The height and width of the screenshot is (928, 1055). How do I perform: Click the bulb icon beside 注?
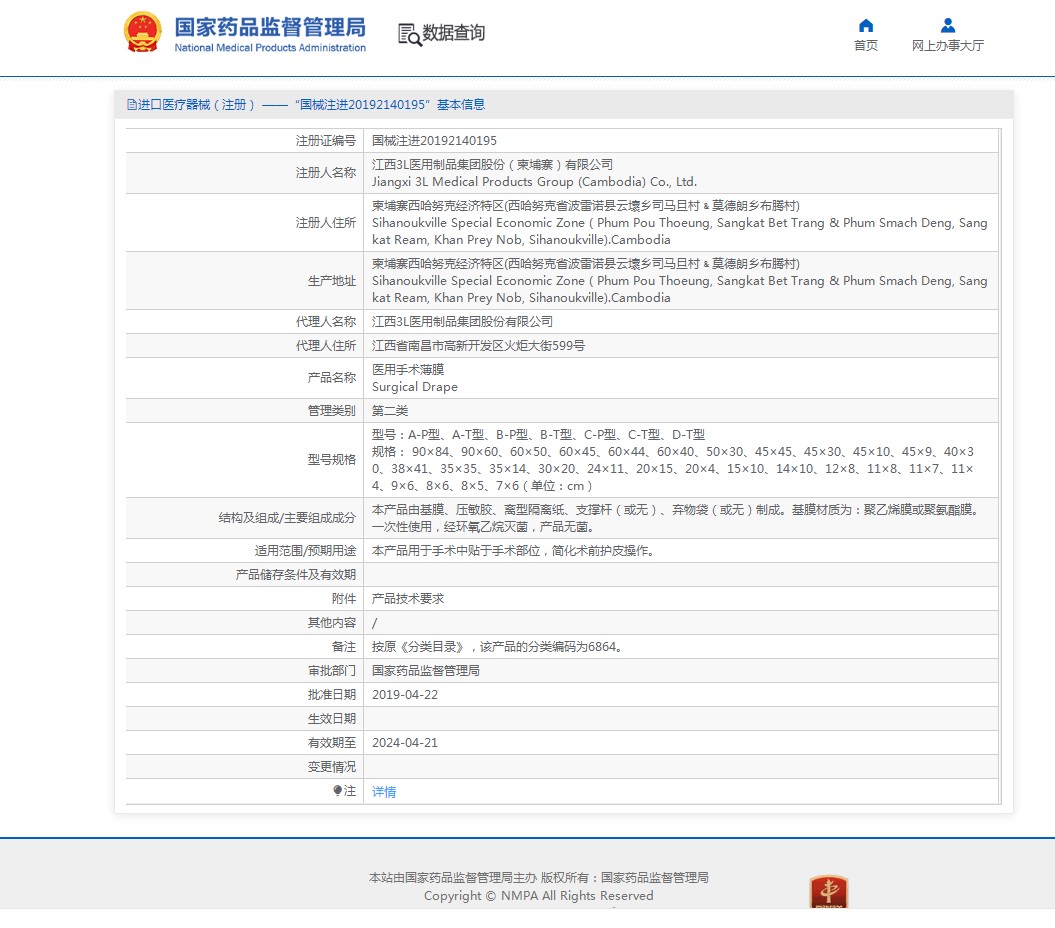[338, 791]
